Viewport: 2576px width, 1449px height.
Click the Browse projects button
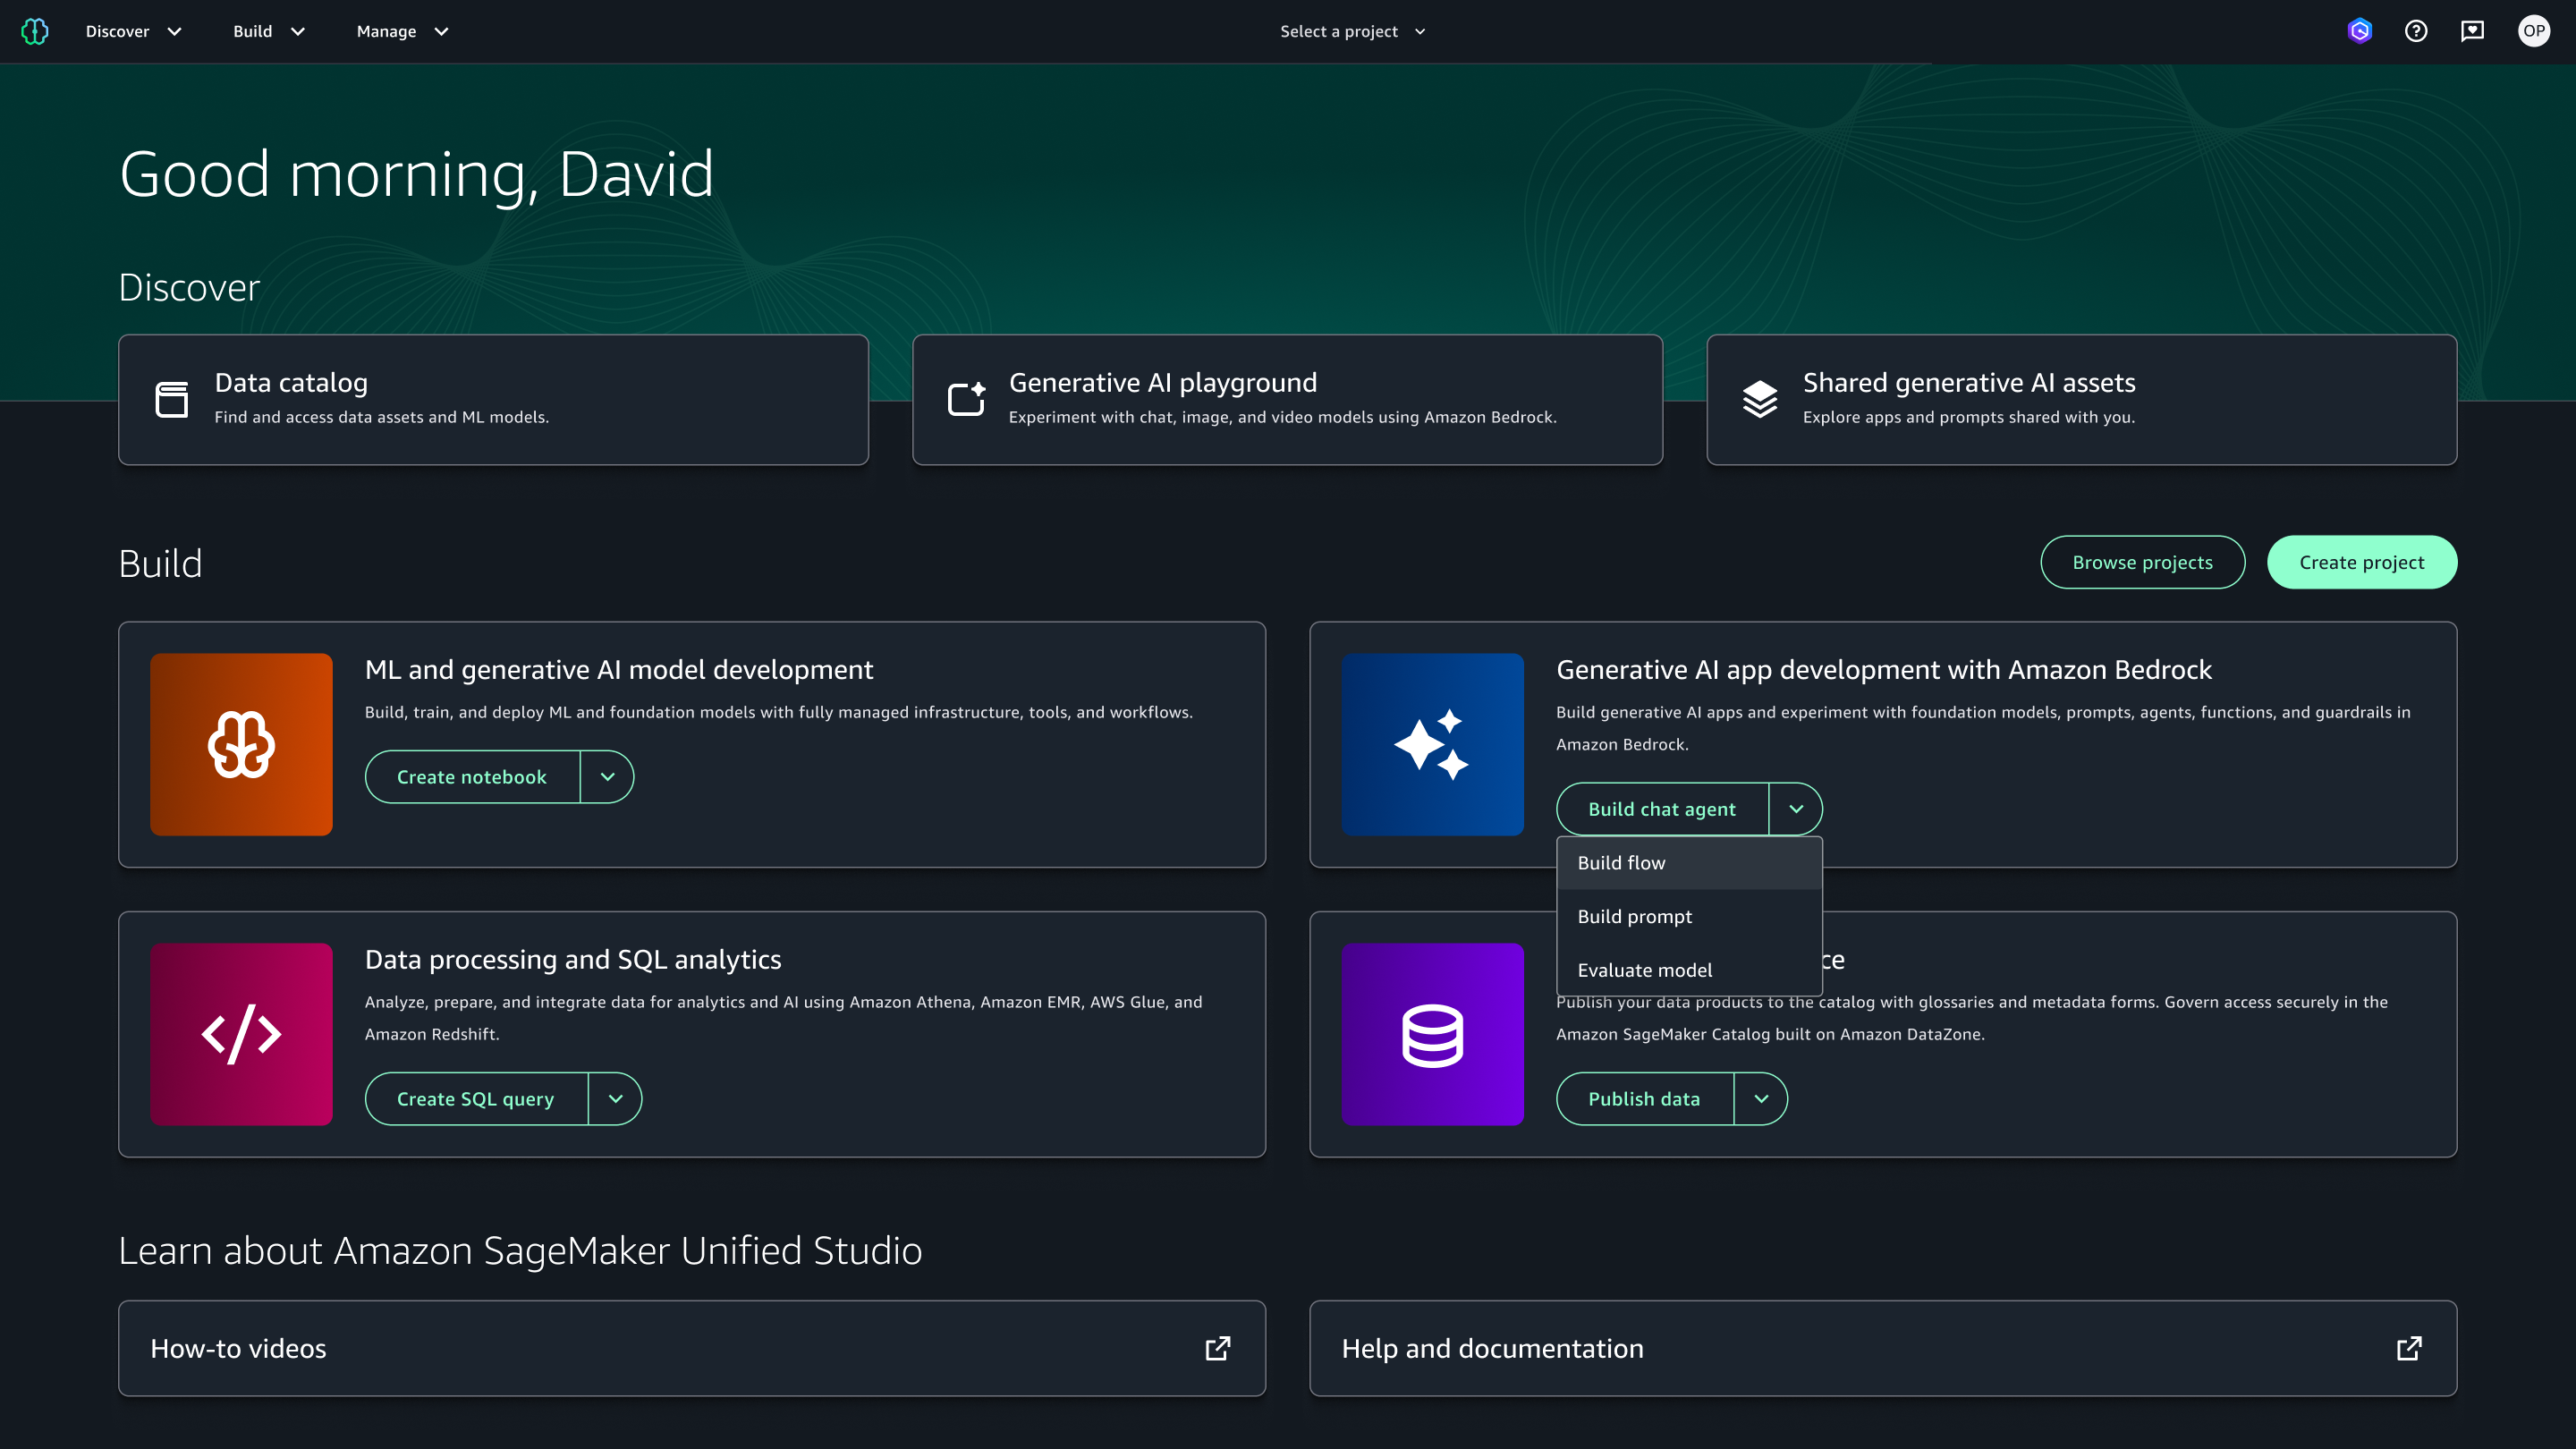[x=2143, y=562]
